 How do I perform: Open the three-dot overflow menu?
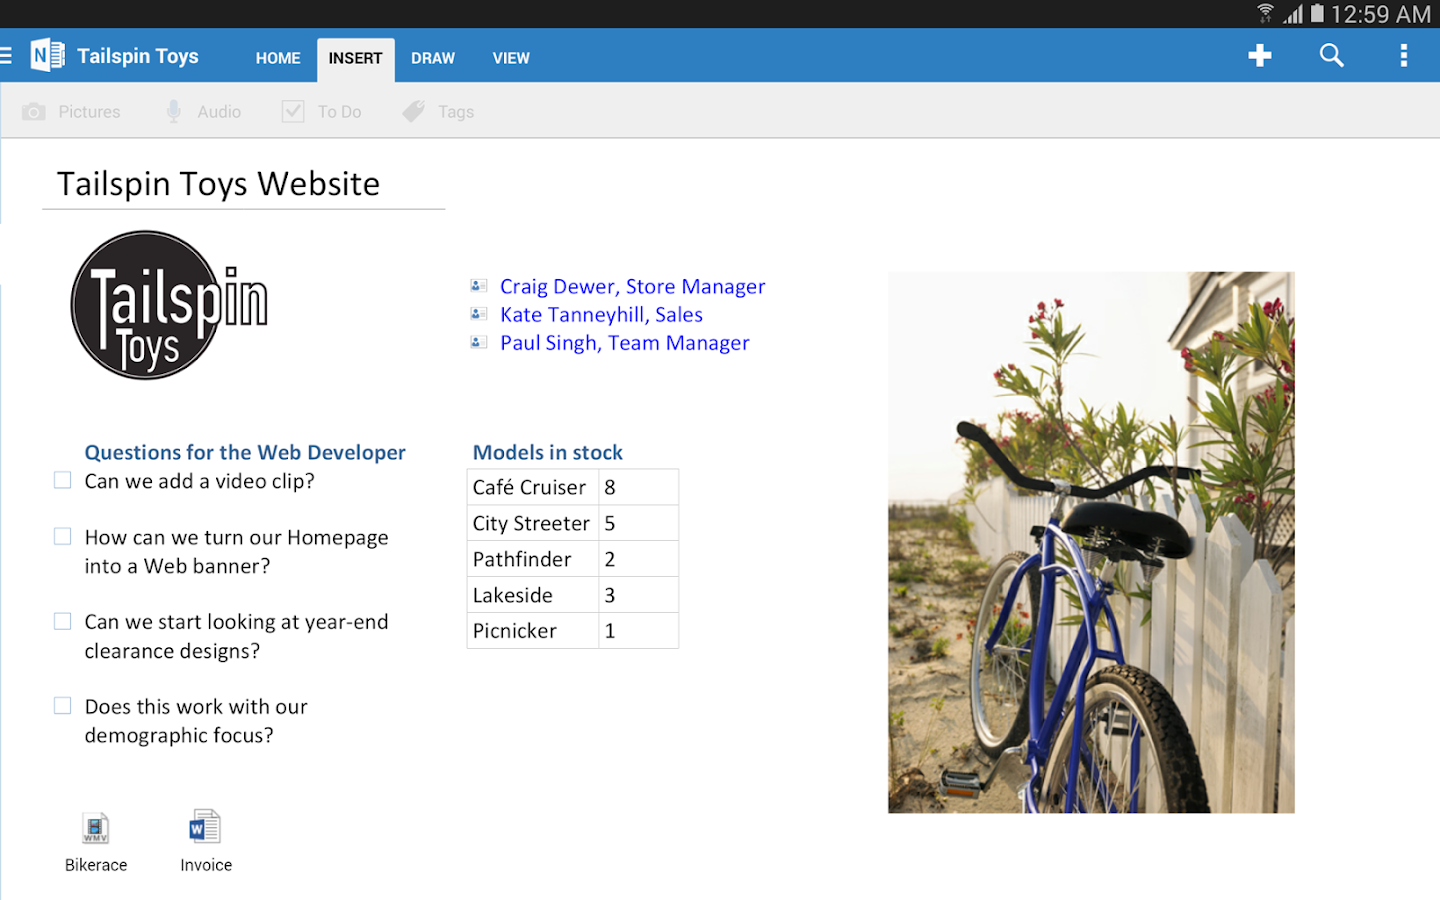point(1404,55)
